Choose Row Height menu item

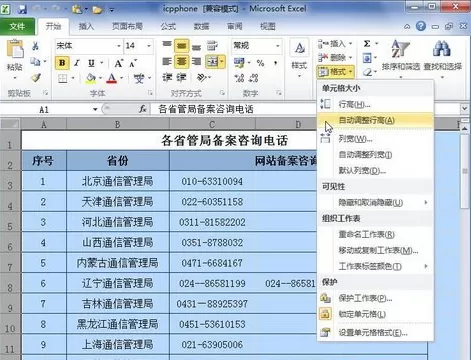click(375, 104)
